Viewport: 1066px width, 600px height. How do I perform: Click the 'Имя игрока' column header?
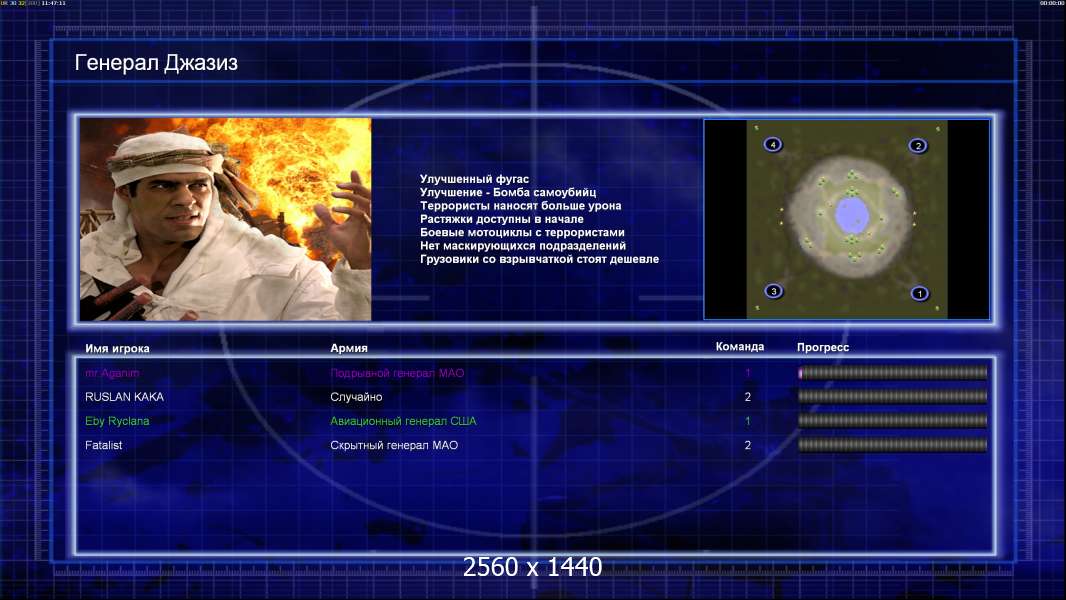[x=117, y=348]
